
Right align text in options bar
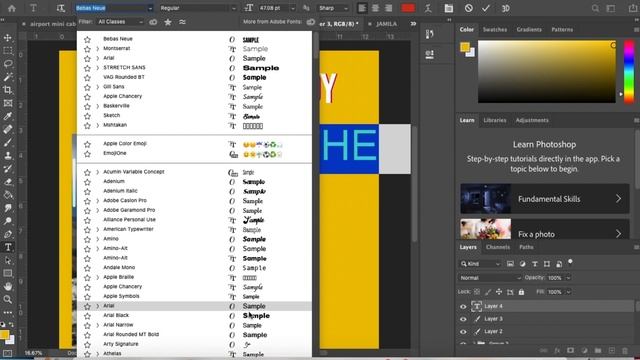click(x=389, y=8)
